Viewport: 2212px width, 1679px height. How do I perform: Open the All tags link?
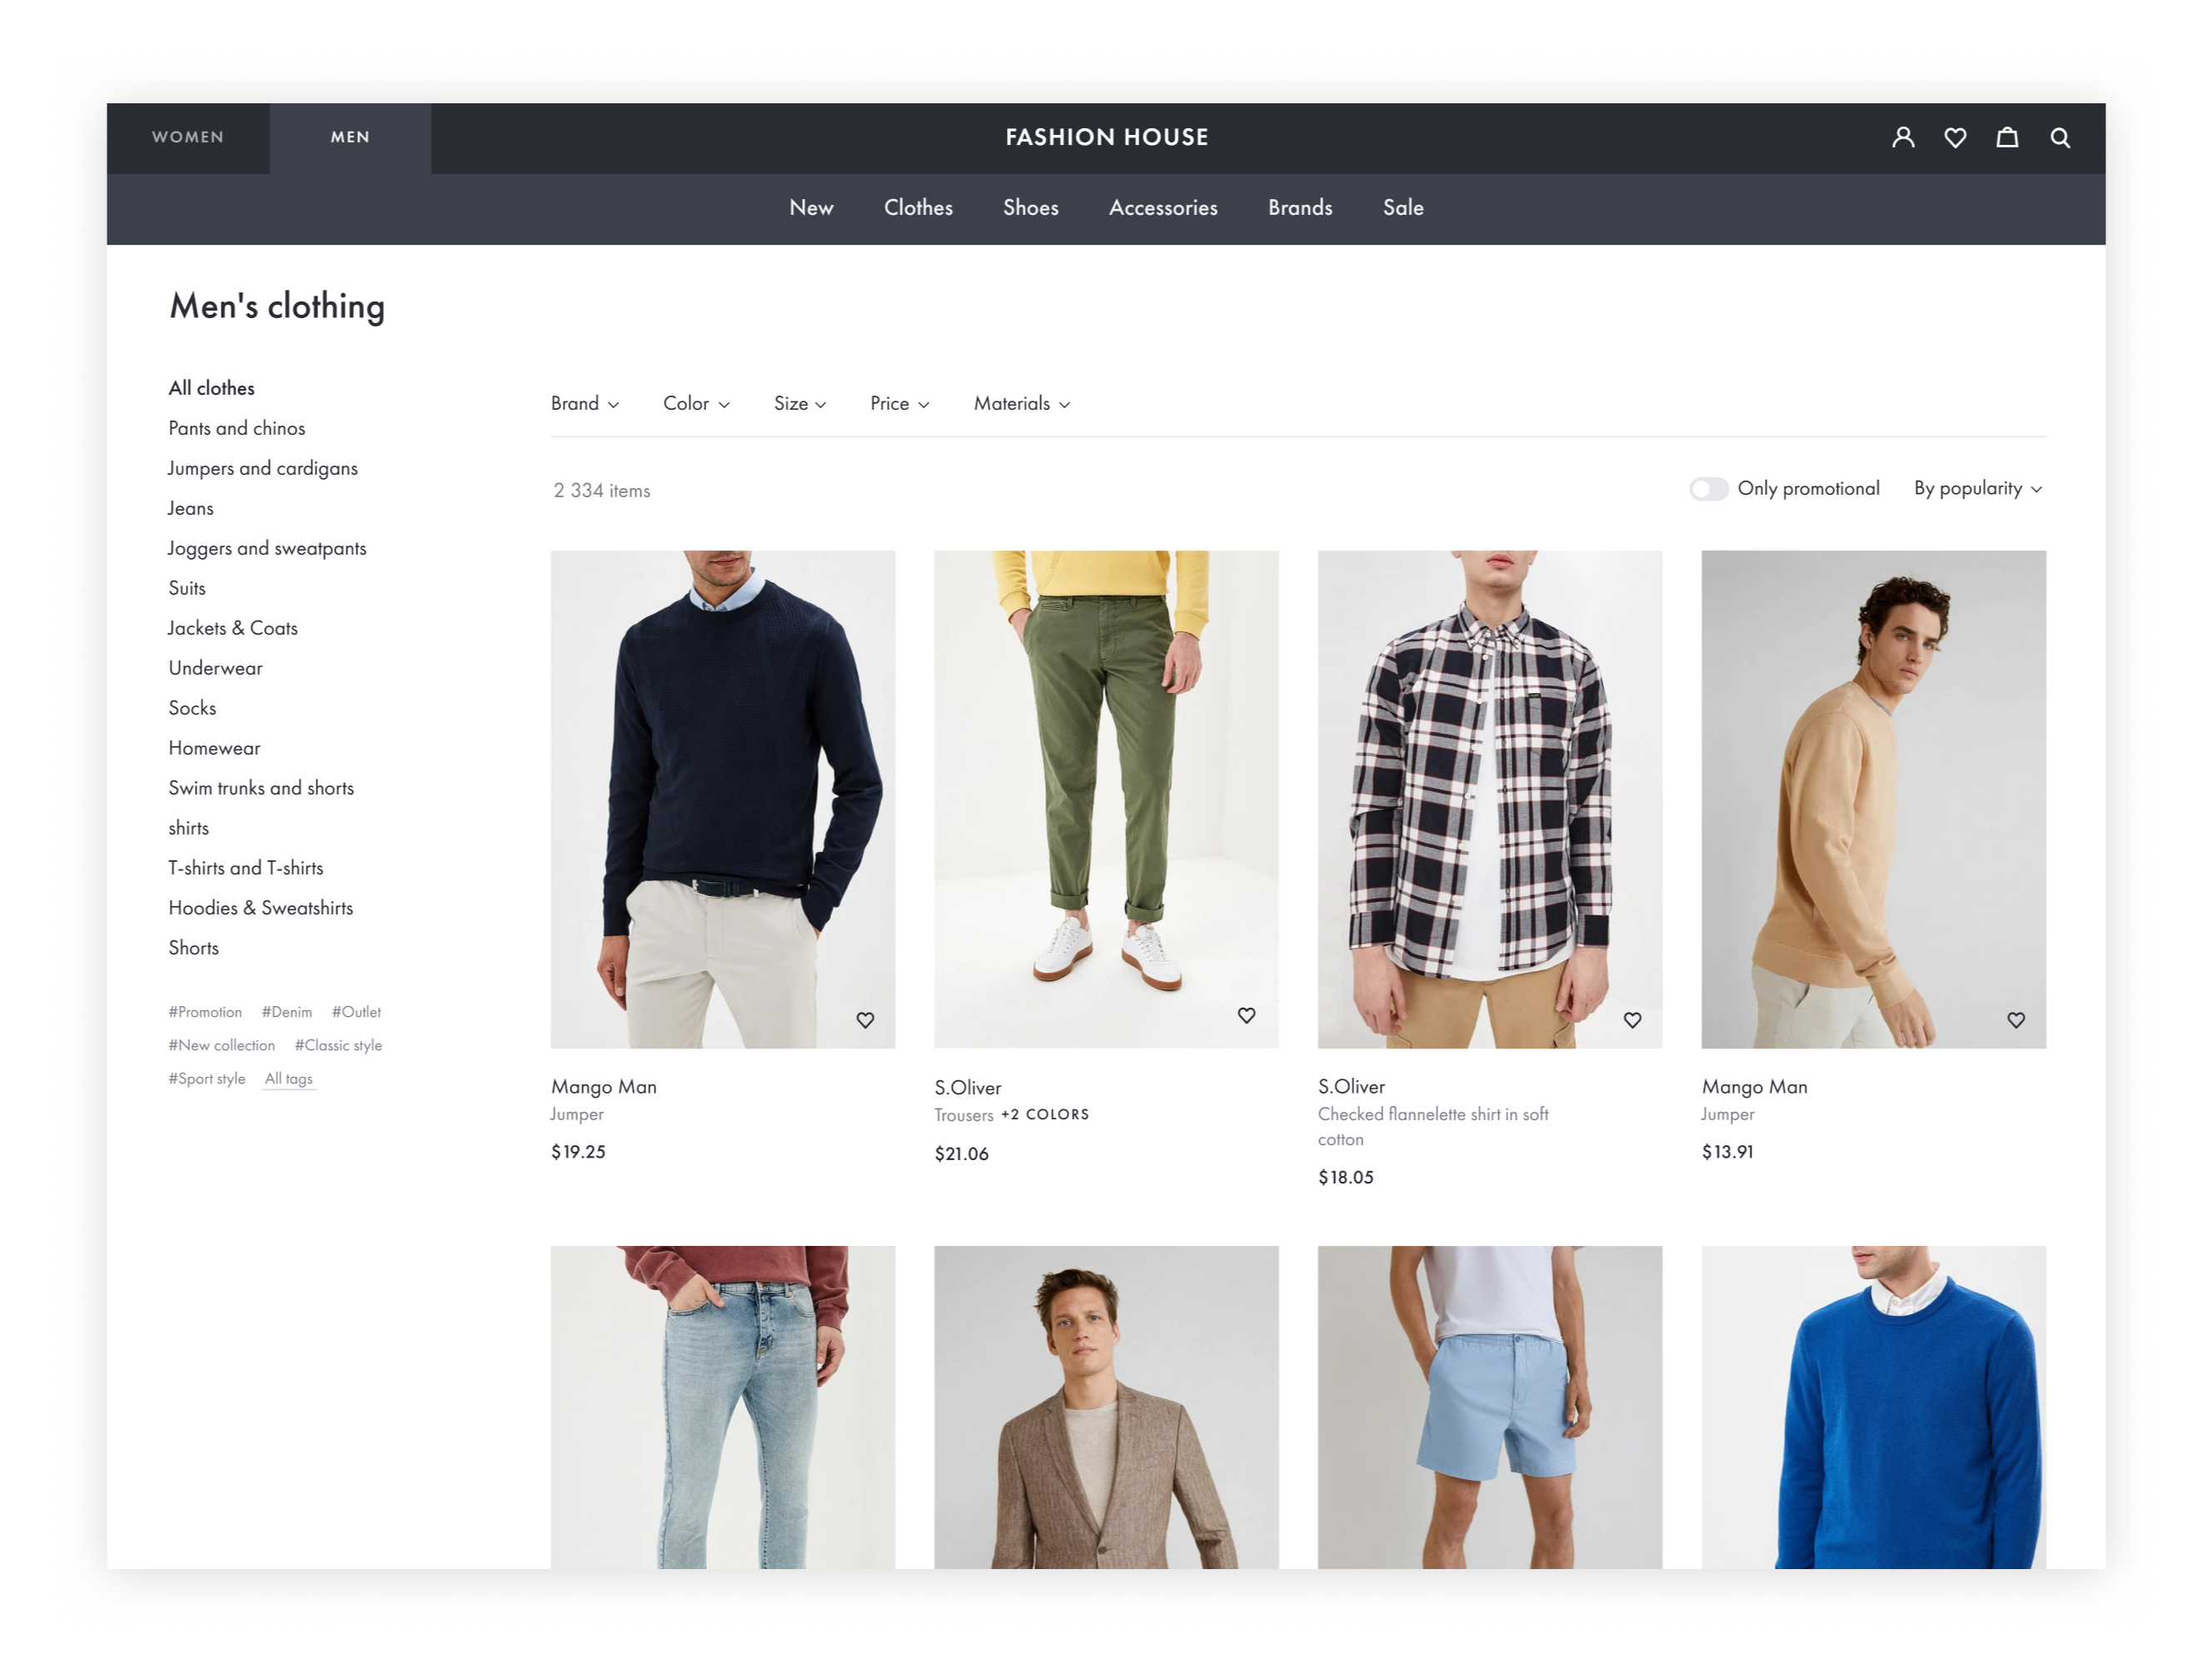[288, 1078]
